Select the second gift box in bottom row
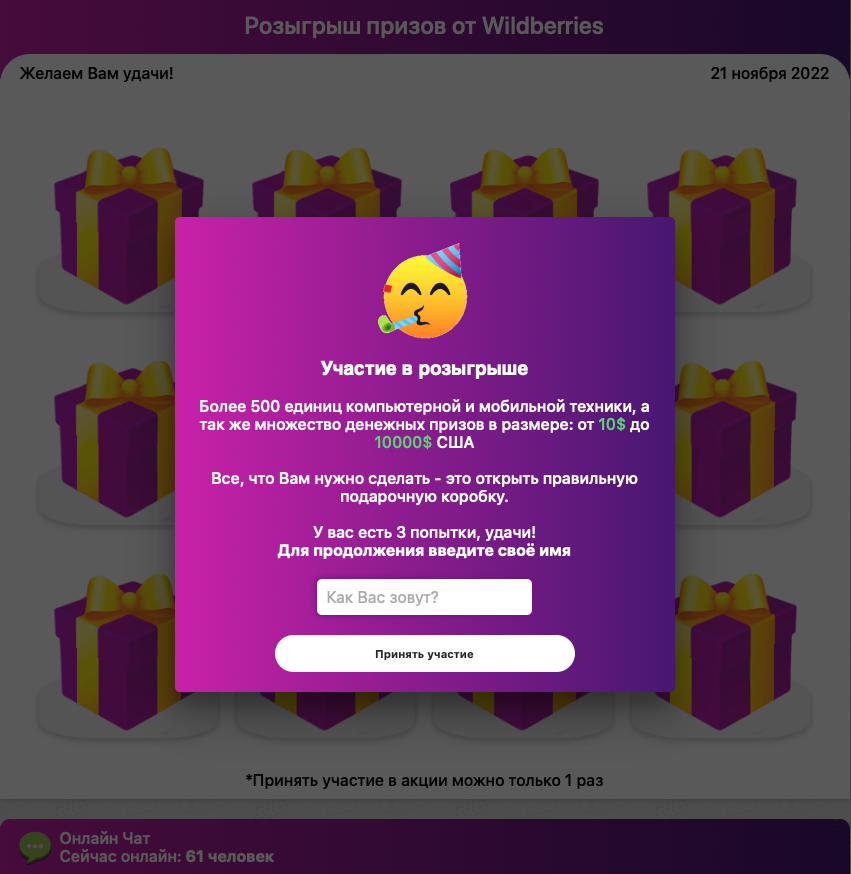 pos(327,711)
